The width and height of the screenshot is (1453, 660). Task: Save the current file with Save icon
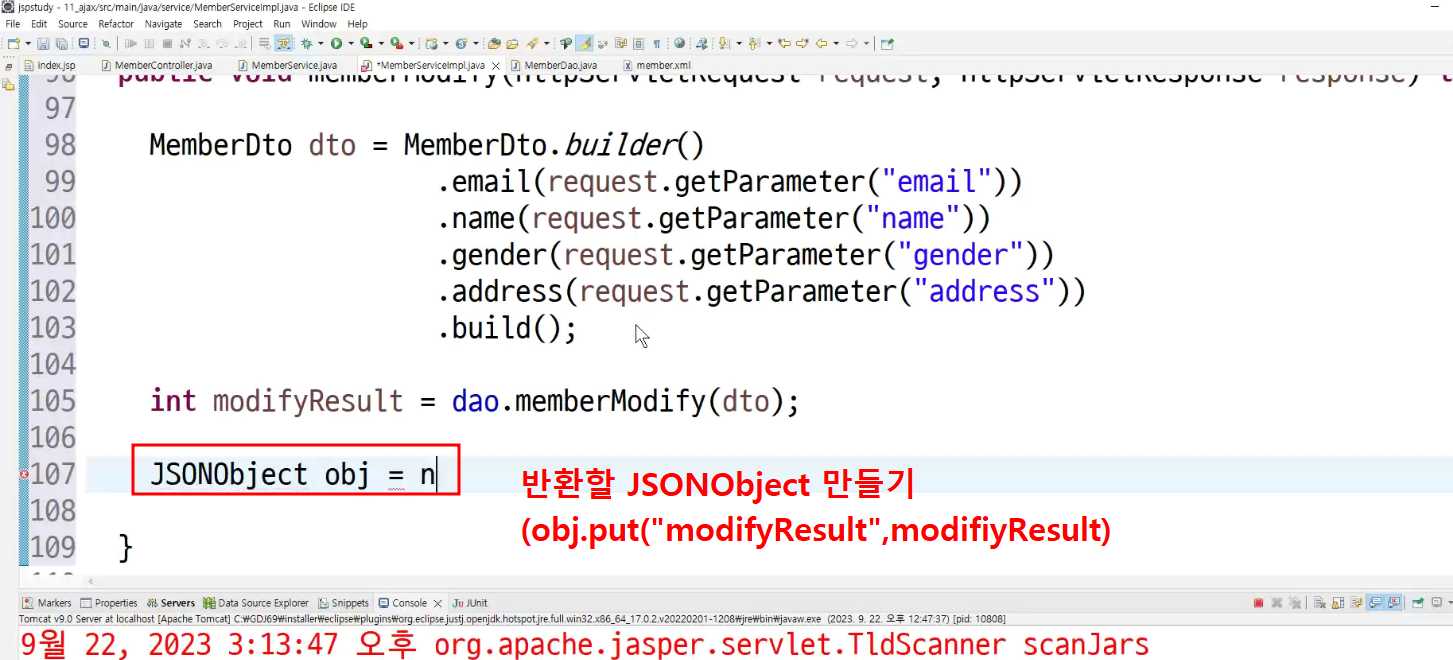[43, 44]
